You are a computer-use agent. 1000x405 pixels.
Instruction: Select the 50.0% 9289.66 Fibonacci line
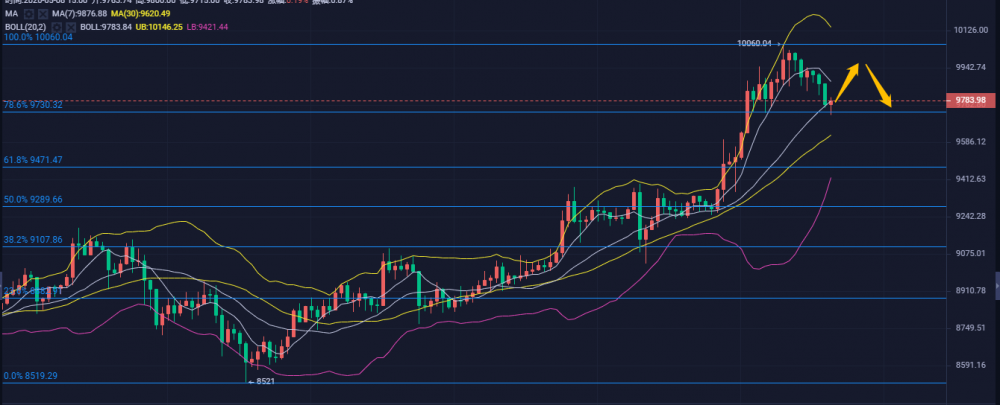click(x=34, y=200)
